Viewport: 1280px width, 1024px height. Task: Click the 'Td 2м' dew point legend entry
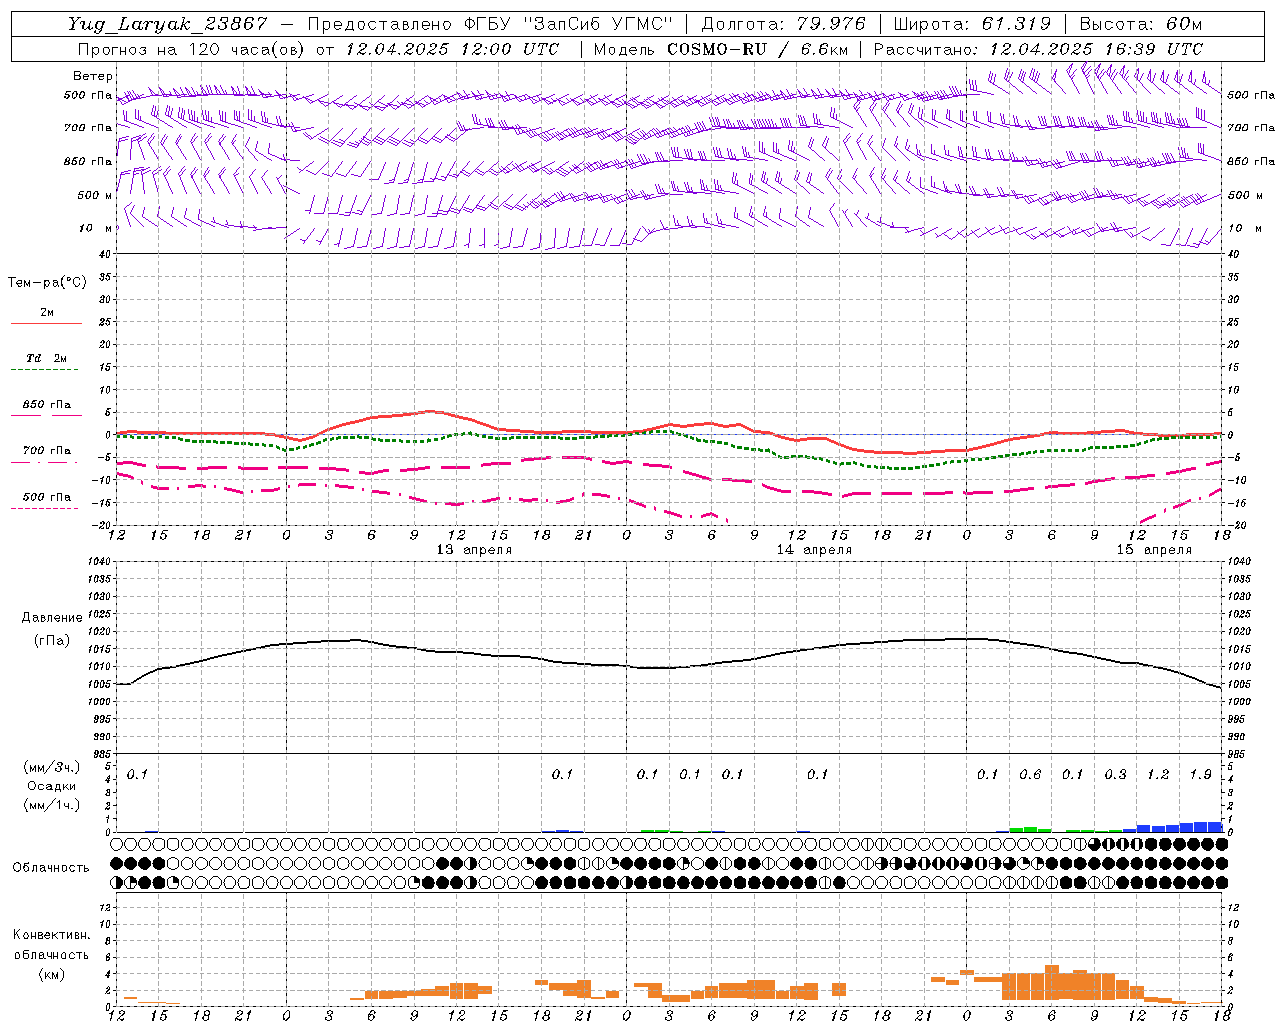click(x=47, y=358)
